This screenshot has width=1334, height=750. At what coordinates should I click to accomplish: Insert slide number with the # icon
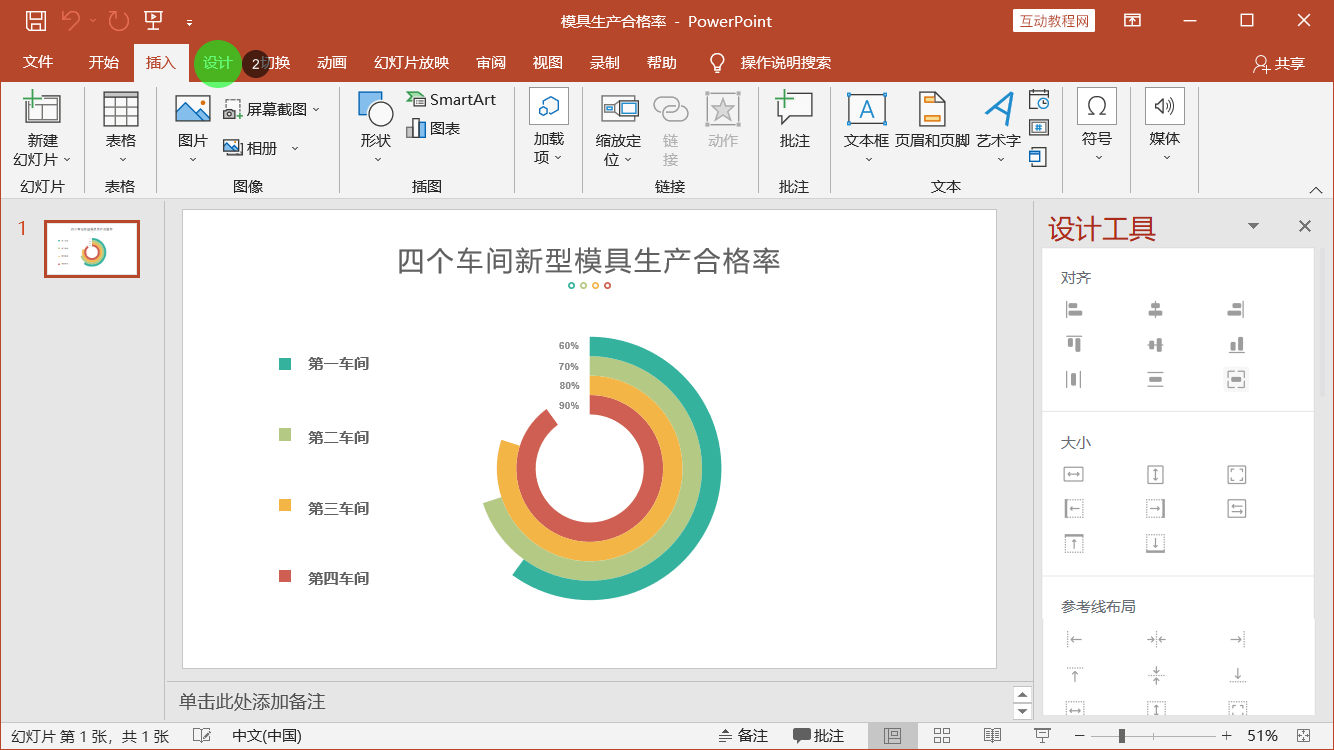[x=1039, y=128]
